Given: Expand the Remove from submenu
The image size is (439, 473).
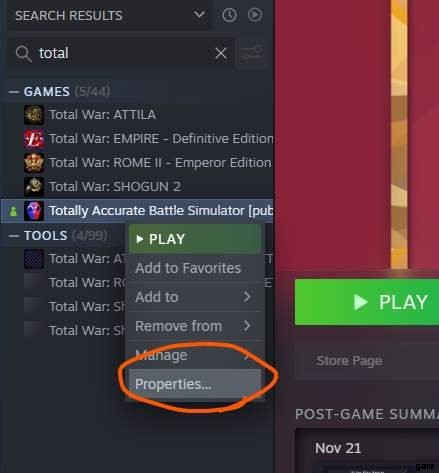Looking at the screenshot, I should [x=194, y=326].
